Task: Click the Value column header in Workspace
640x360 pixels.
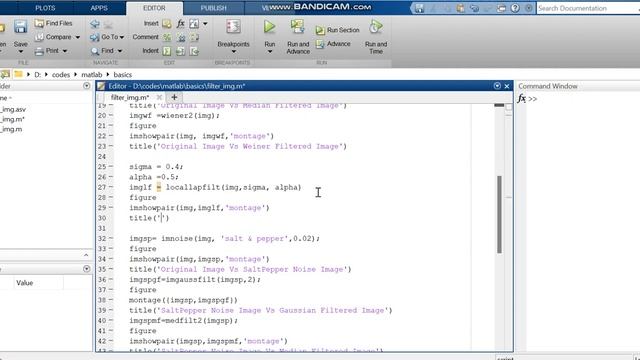Action: [24, 283]
